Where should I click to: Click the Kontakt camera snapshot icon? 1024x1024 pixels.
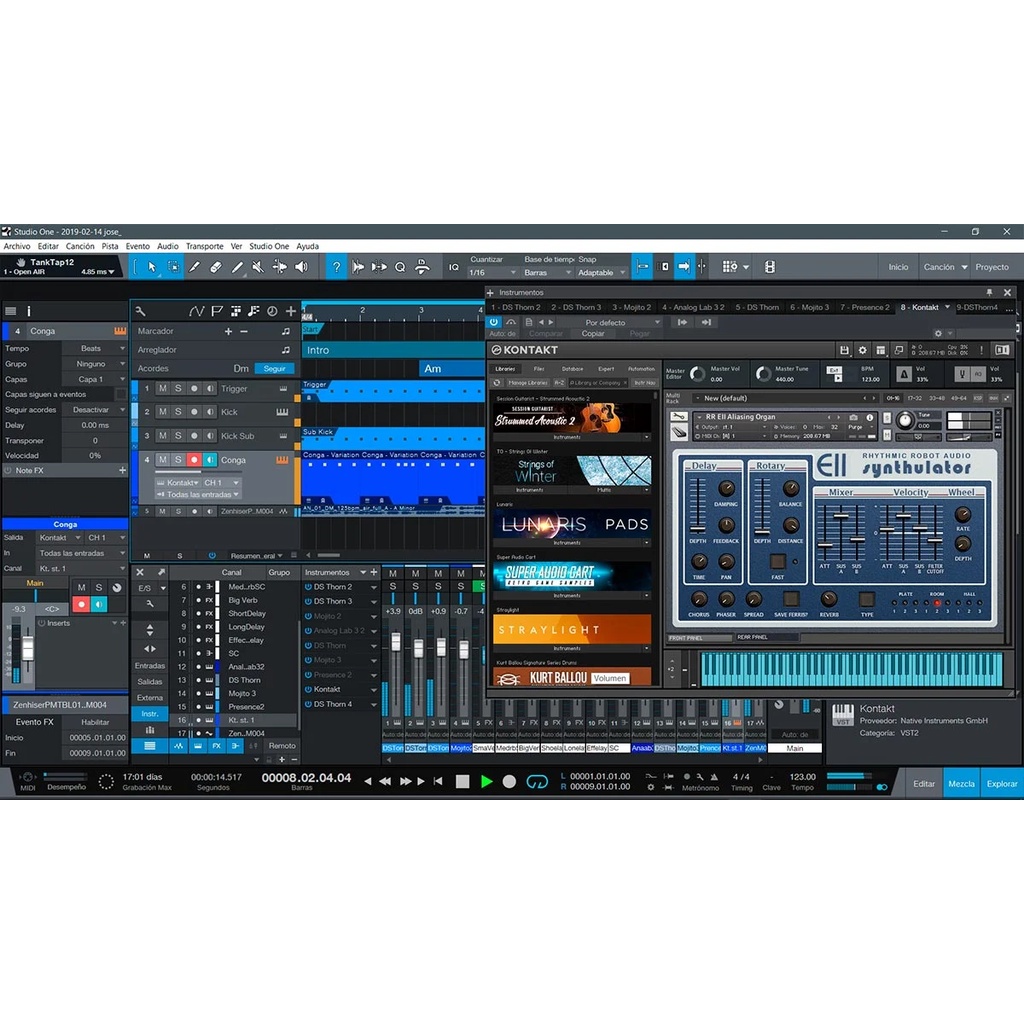point(854,417)
